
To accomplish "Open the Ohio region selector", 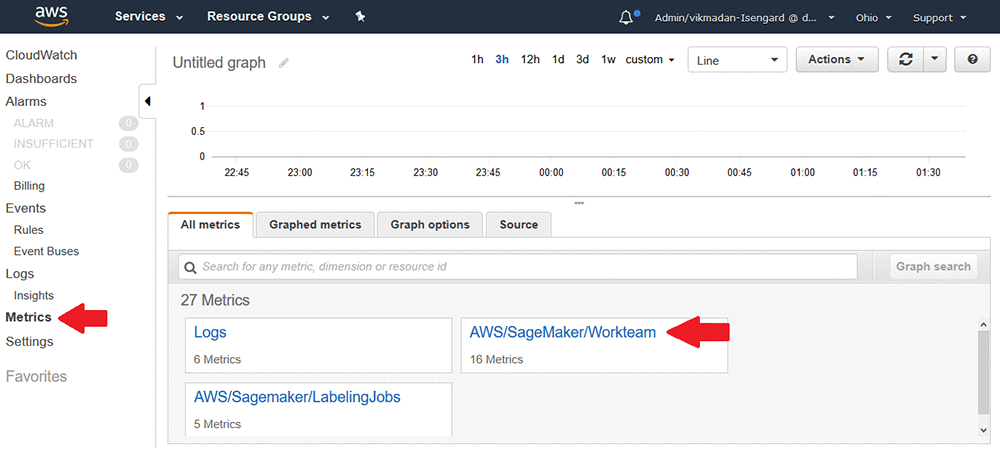I will (873, 18).
